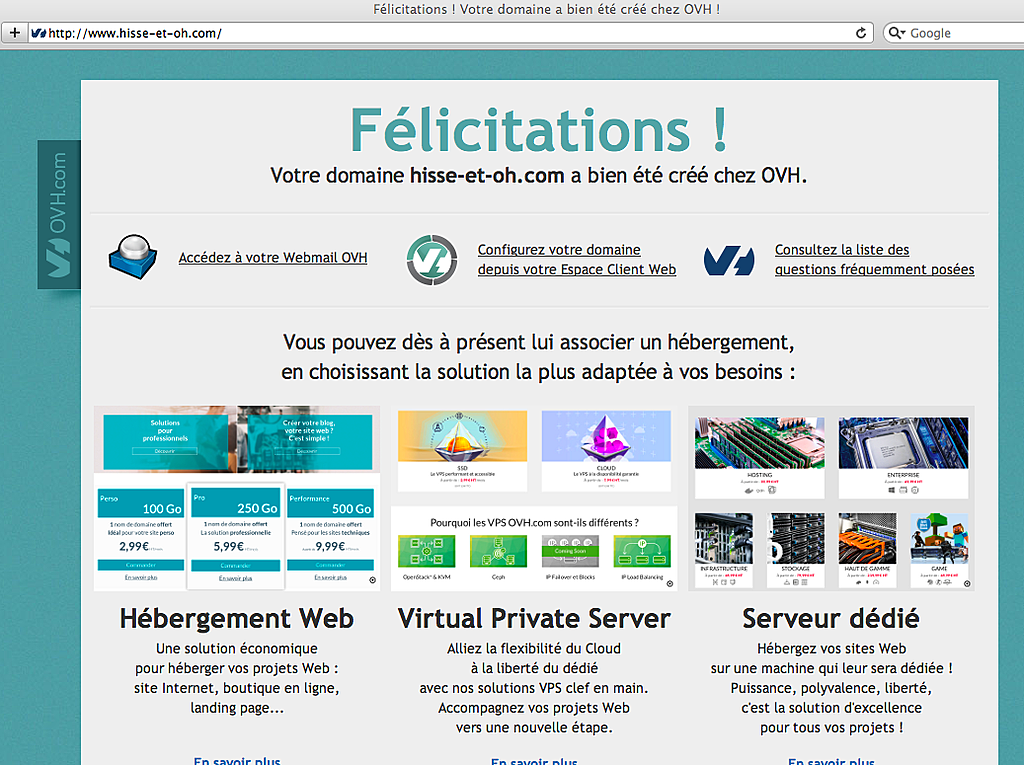This screenshot has height=765, width=1024.
Task: Open the Google search magnifier dropdown
Action: (x=897, y=33)
